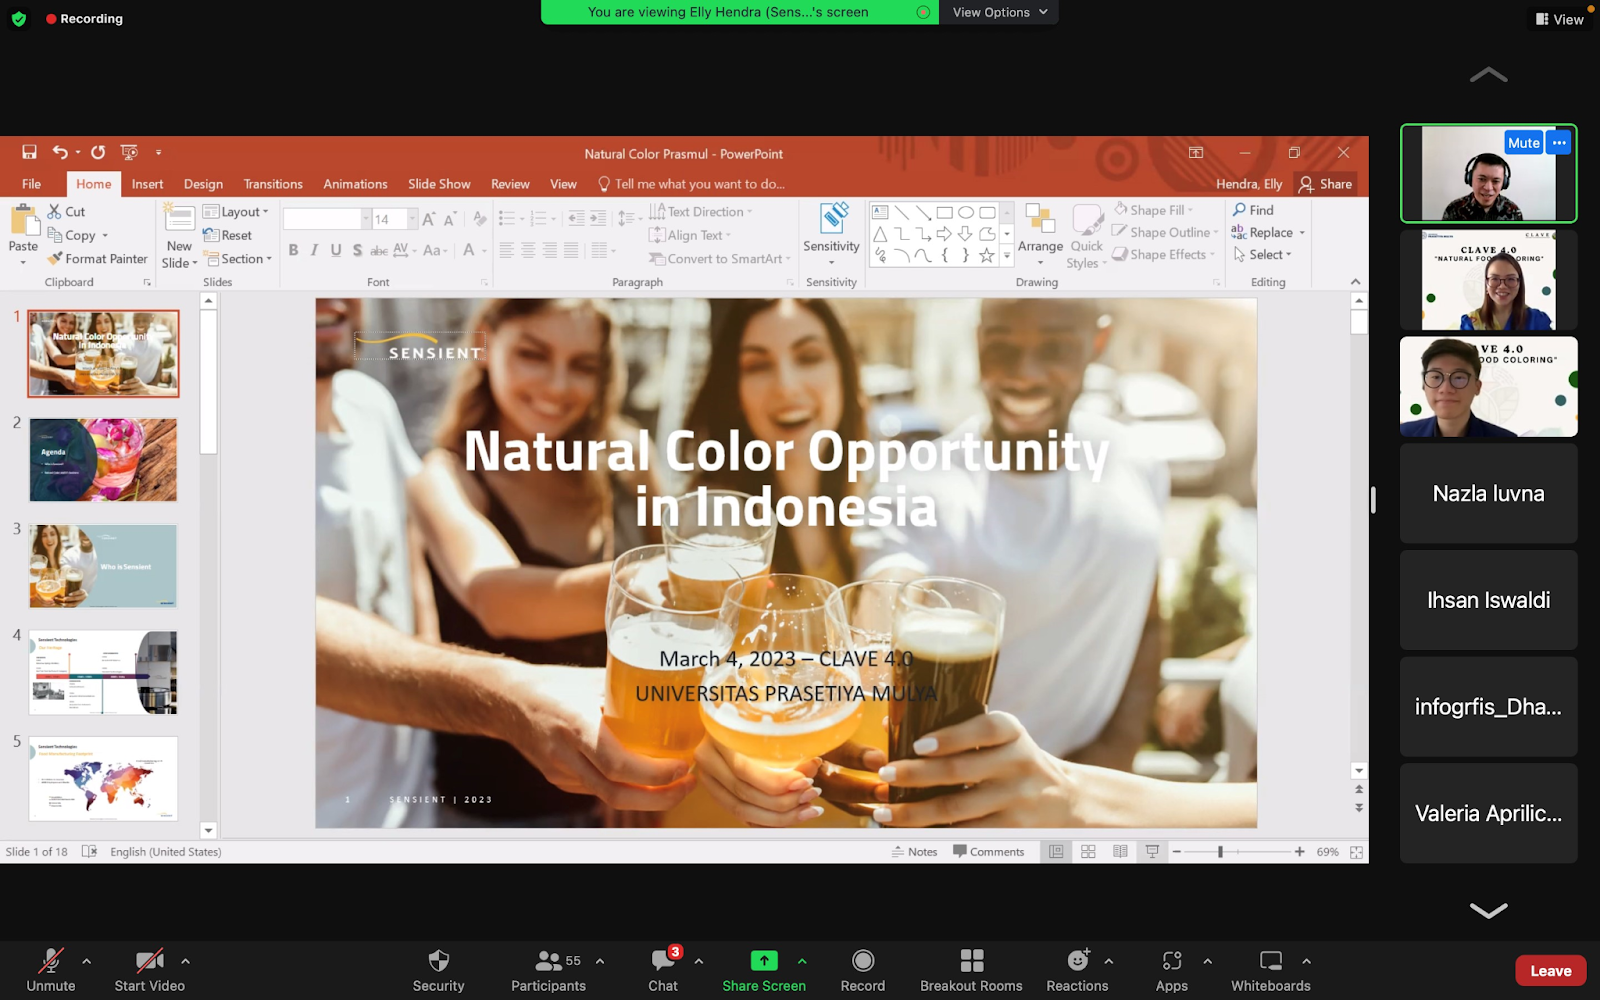Mute the highlighted participant video
The image size is (1600, 1000).
tap(1523, 143)
